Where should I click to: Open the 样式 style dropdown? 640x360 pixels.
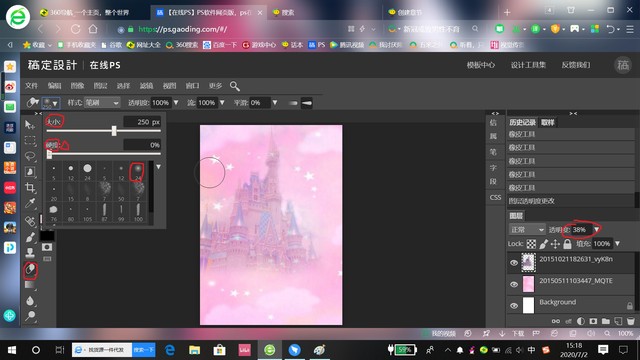[102, 103]
